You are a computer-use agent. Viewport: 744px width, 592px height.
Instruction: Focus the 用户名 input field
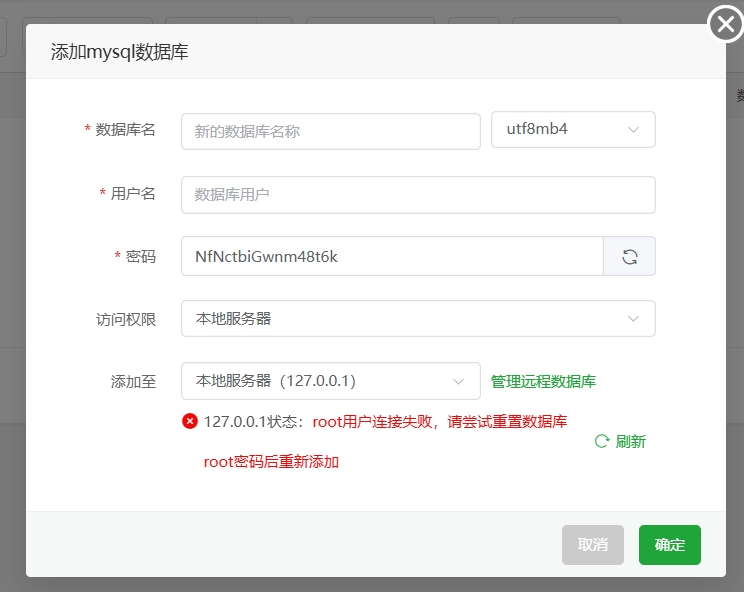click(418, 195)
